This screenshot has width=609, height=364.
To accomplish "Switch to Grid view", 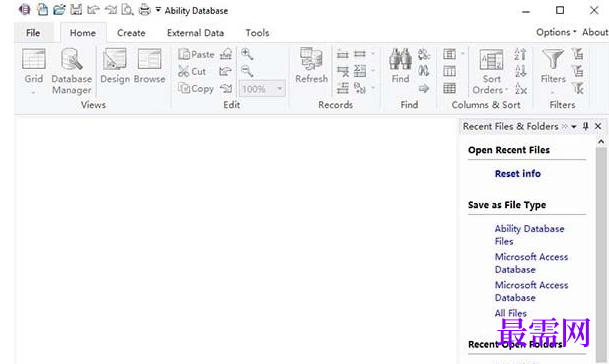I will click(34, 66).
